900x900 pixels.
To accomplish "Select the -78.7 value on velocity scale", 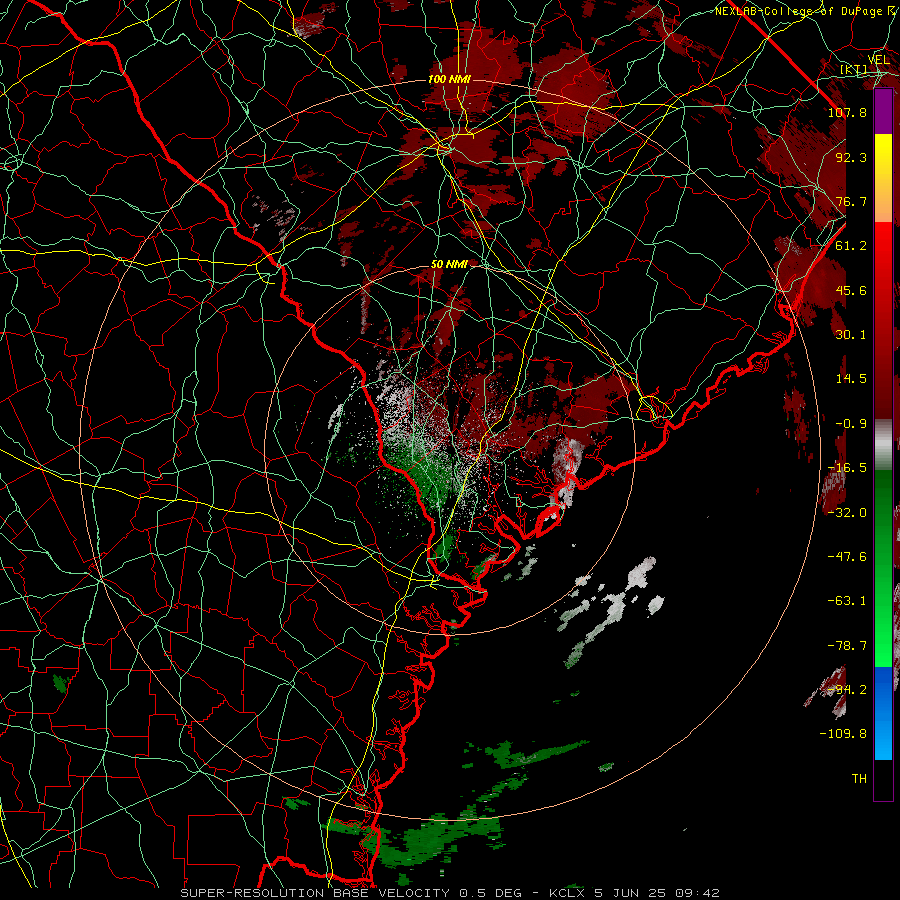I will [x=847, y=646].
